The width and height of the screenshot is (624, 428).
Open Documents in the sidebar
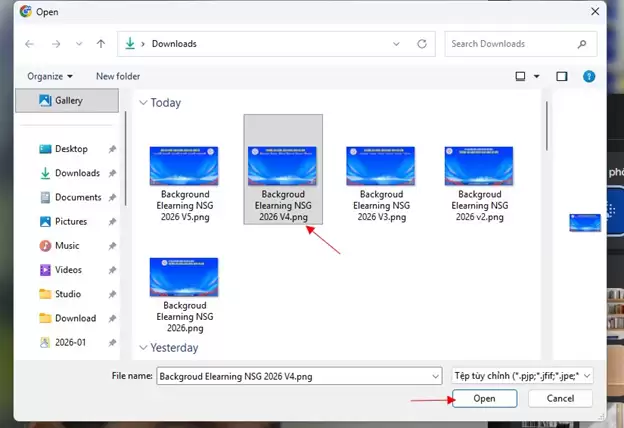pyautogui.click(x=78, y=197)
